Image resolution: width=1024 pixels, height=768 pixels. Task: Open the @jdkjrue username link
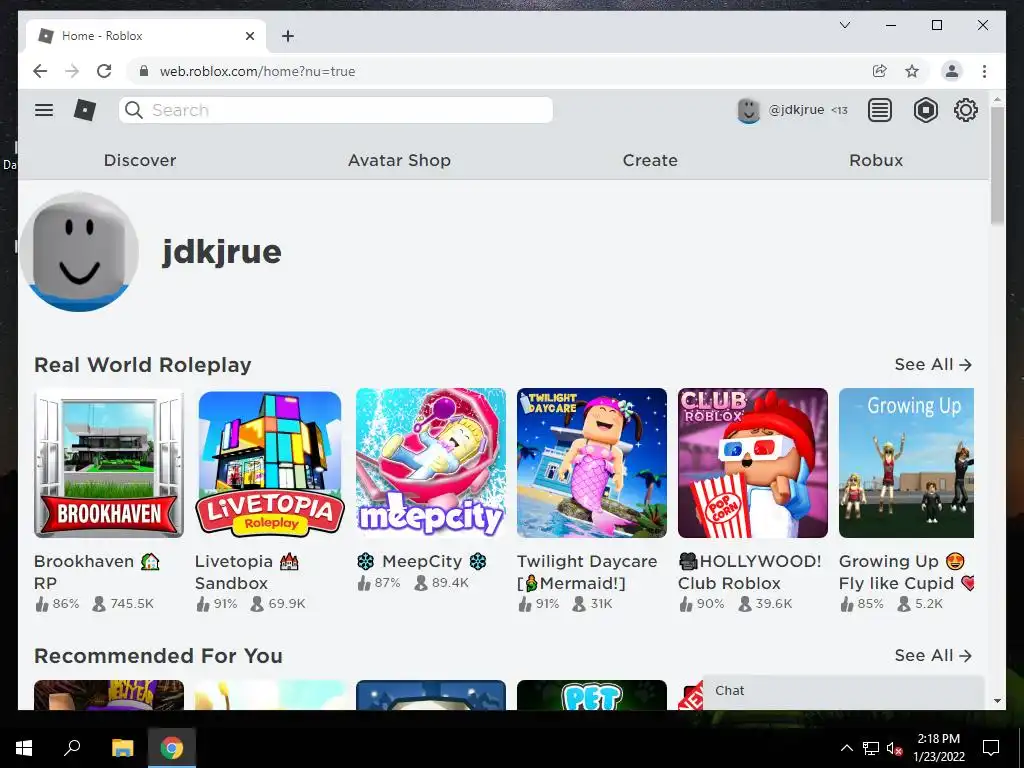coord(796,110)
